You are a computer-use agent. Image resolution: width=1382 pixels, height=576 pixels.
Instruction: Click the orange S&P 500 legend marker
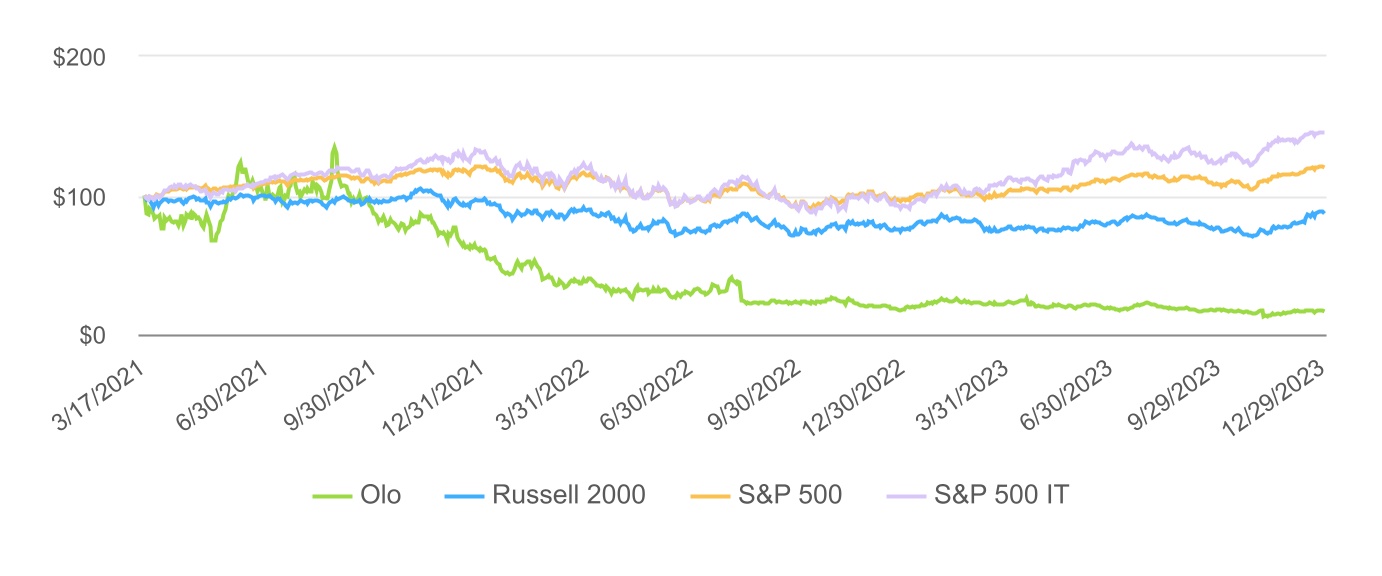tap(712, 495)
